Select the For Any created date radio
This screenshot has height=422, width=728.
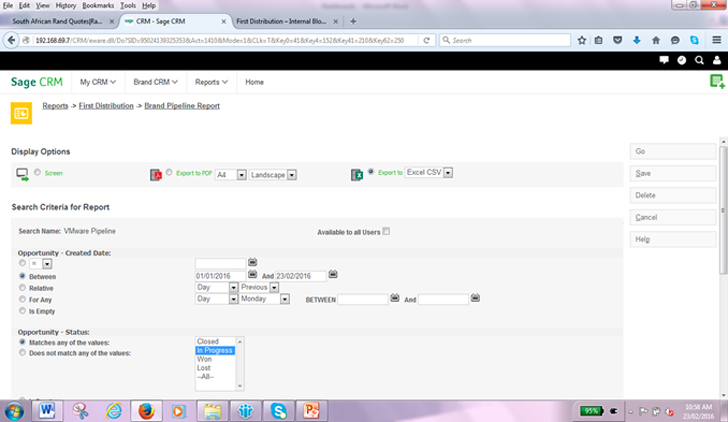click(22, 299)
